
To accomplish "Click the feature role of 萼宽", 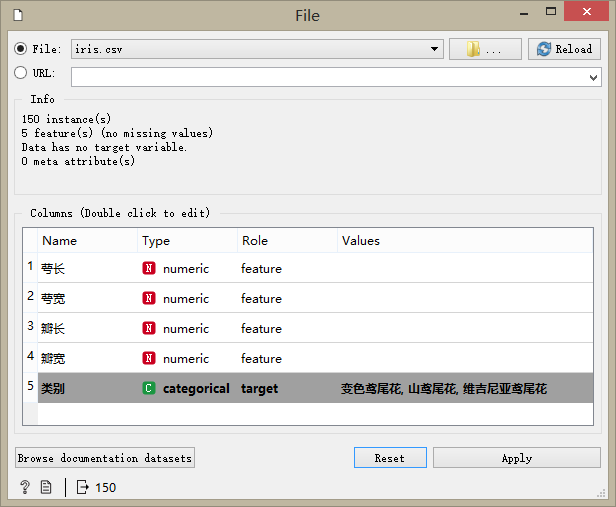I will point(261,298).
